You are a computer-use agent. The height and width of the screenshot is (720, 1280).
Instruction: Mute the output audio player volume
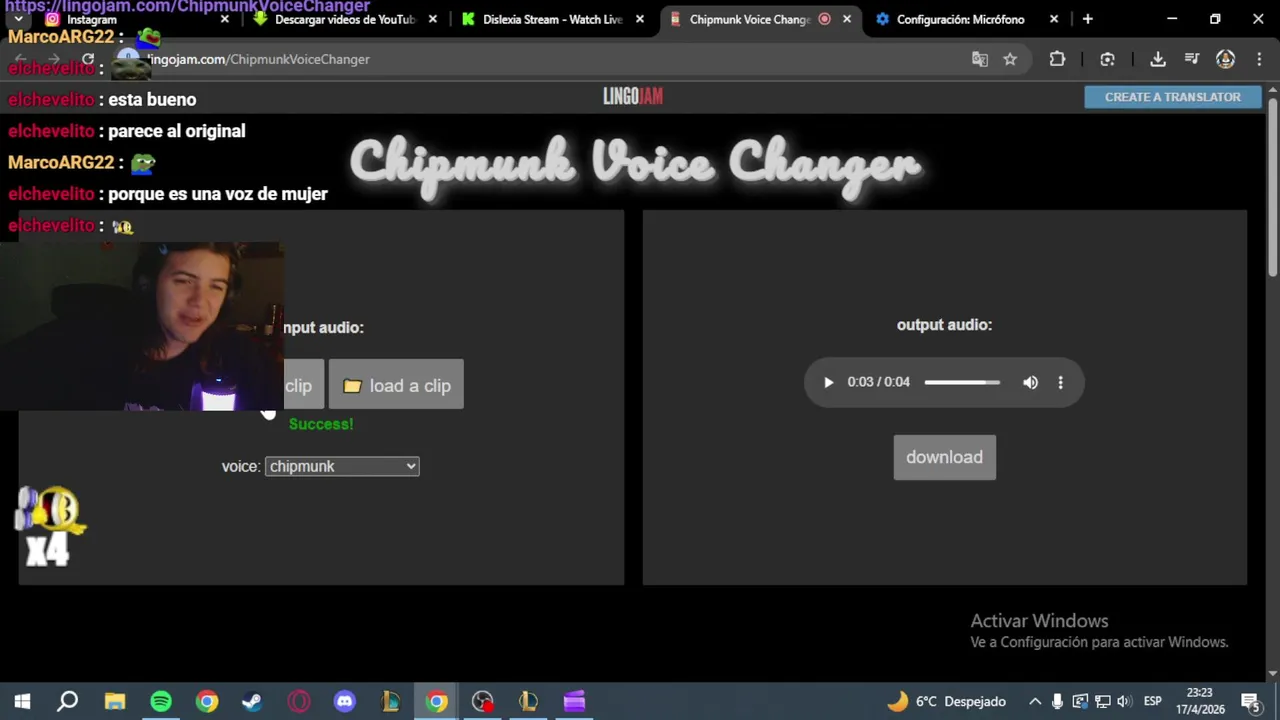pyautogui.click(x=1030, y=382)
